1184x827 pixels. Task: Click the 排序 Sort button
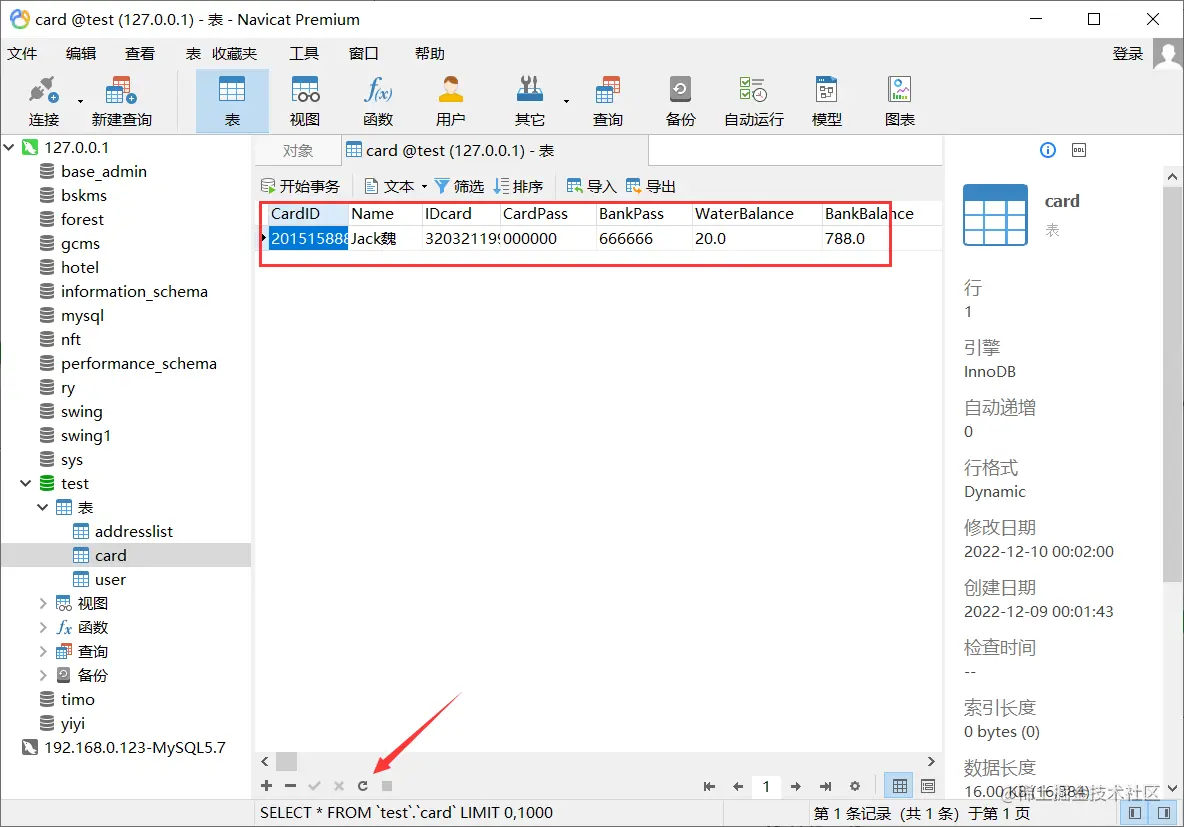tap(518, 187)
